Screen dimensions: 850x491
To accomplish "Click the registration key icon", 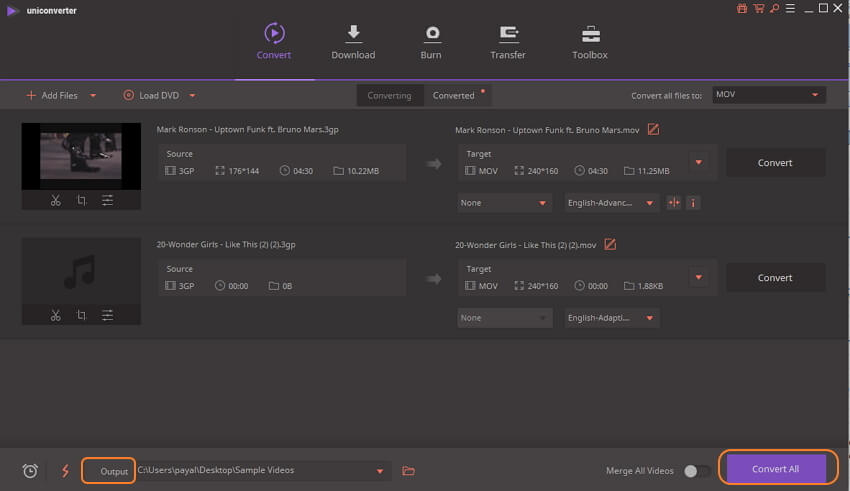I will (x=775, y=8).
